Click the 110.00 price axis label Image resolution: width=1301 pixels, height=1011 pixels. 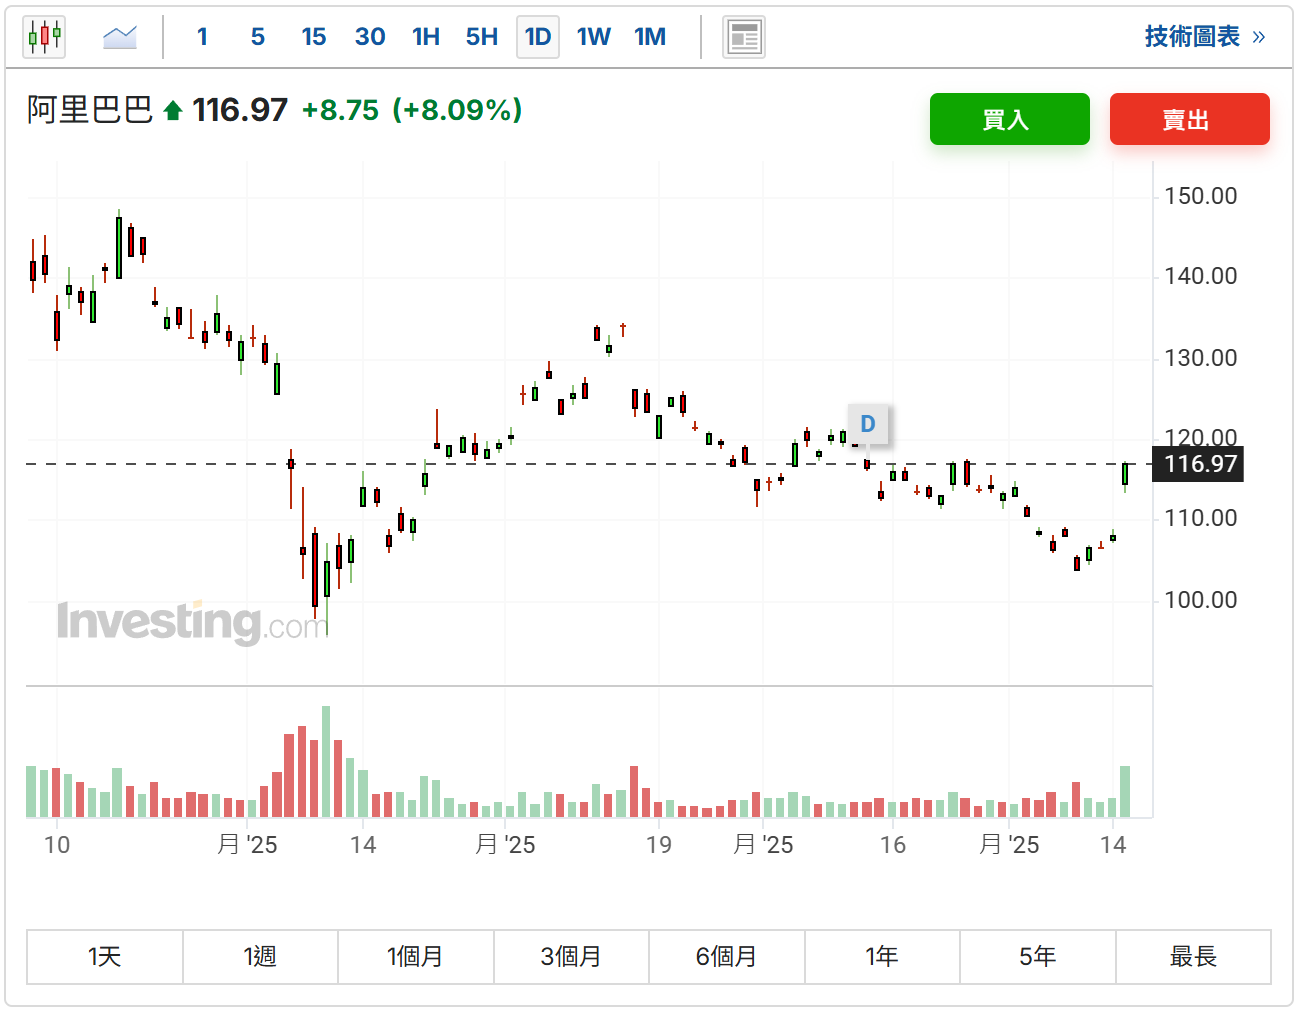point(1201,518)
